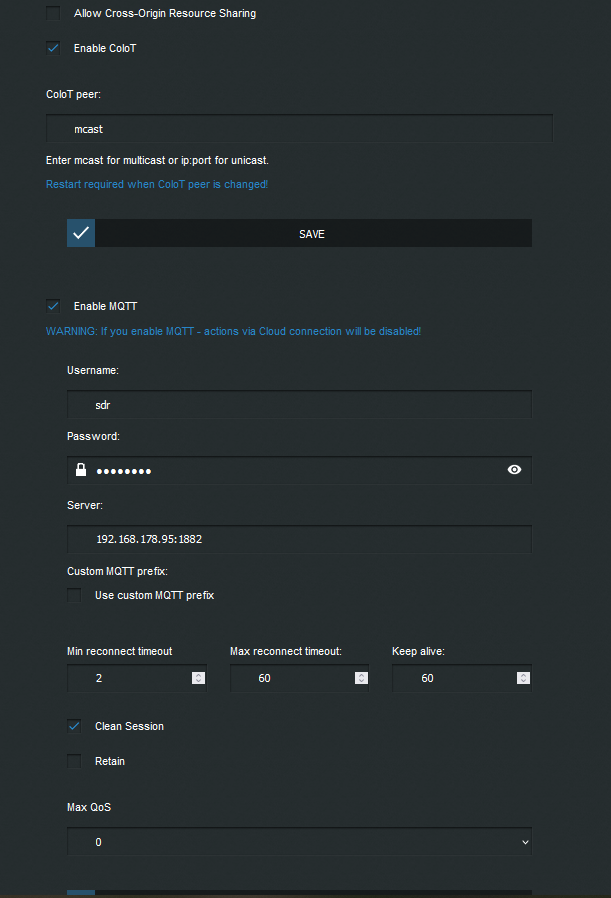
Task: Click the MQTT Server address field
Action: [299, 539]
